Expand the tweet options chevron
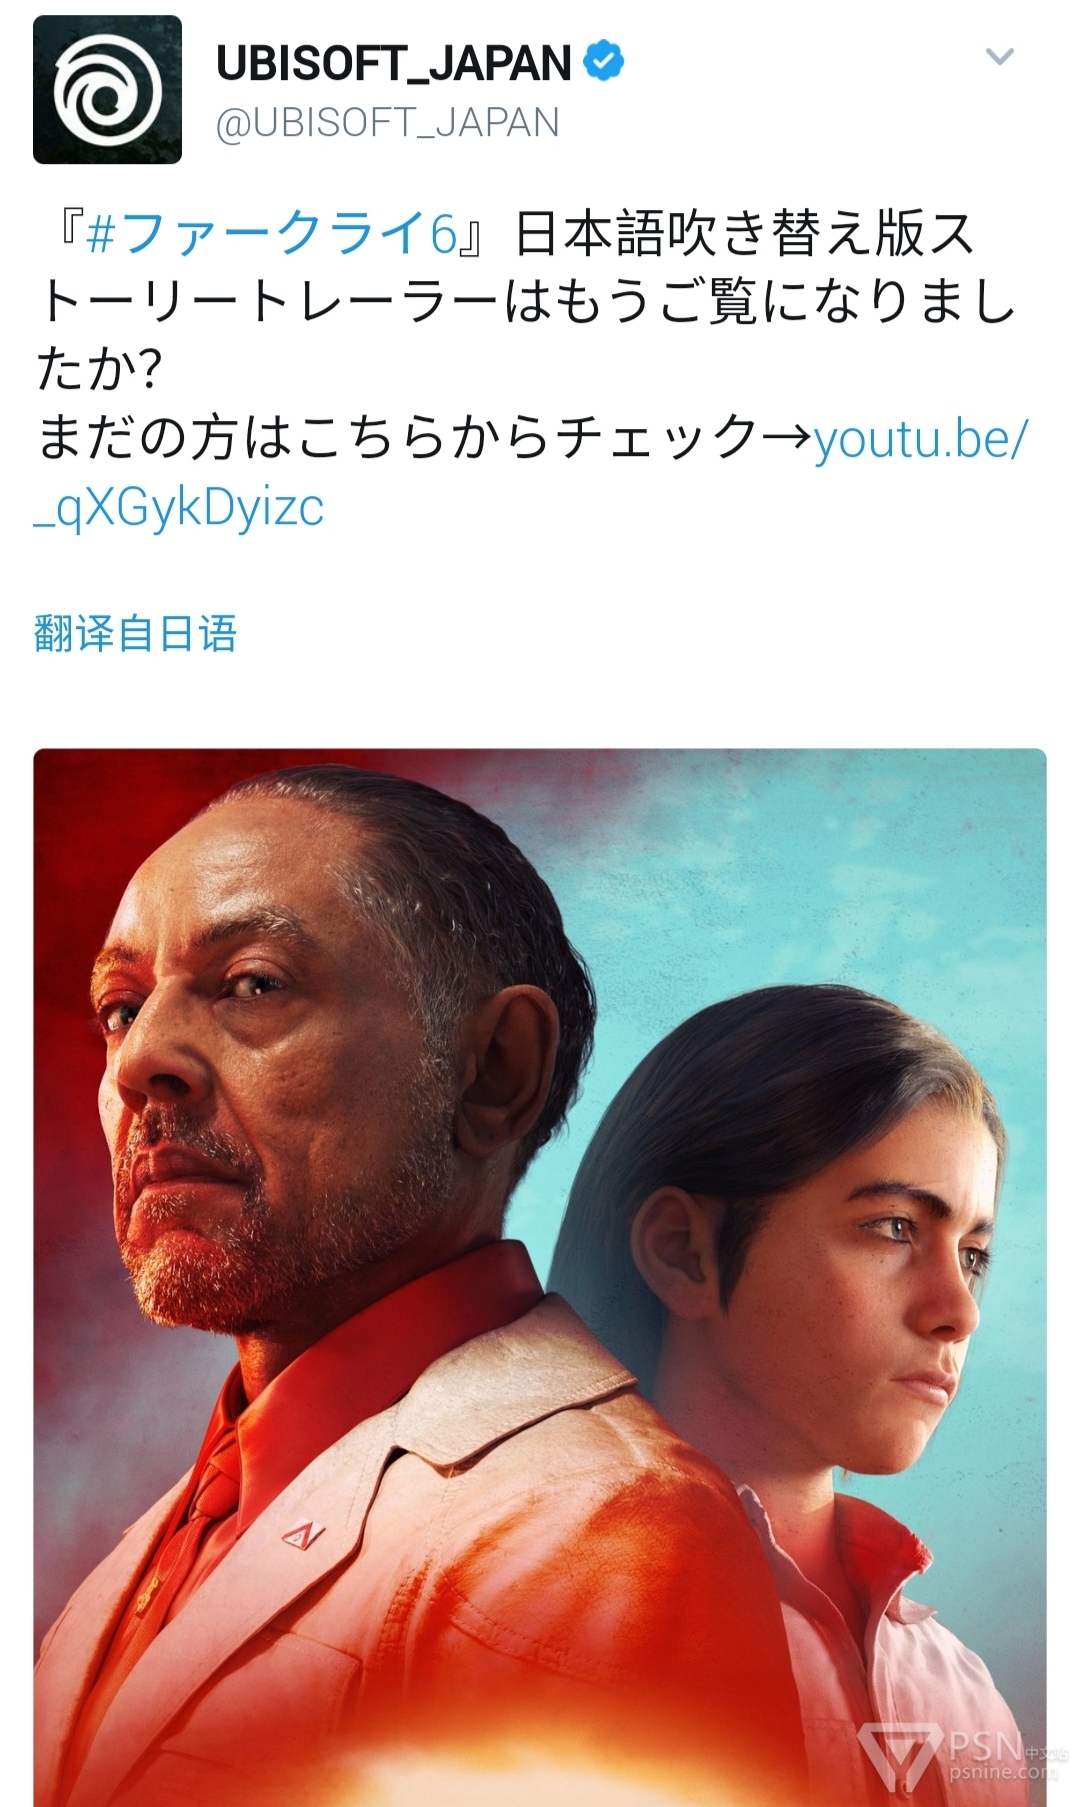Viewport: 1080px width, 1807px height. pos(999,57)
